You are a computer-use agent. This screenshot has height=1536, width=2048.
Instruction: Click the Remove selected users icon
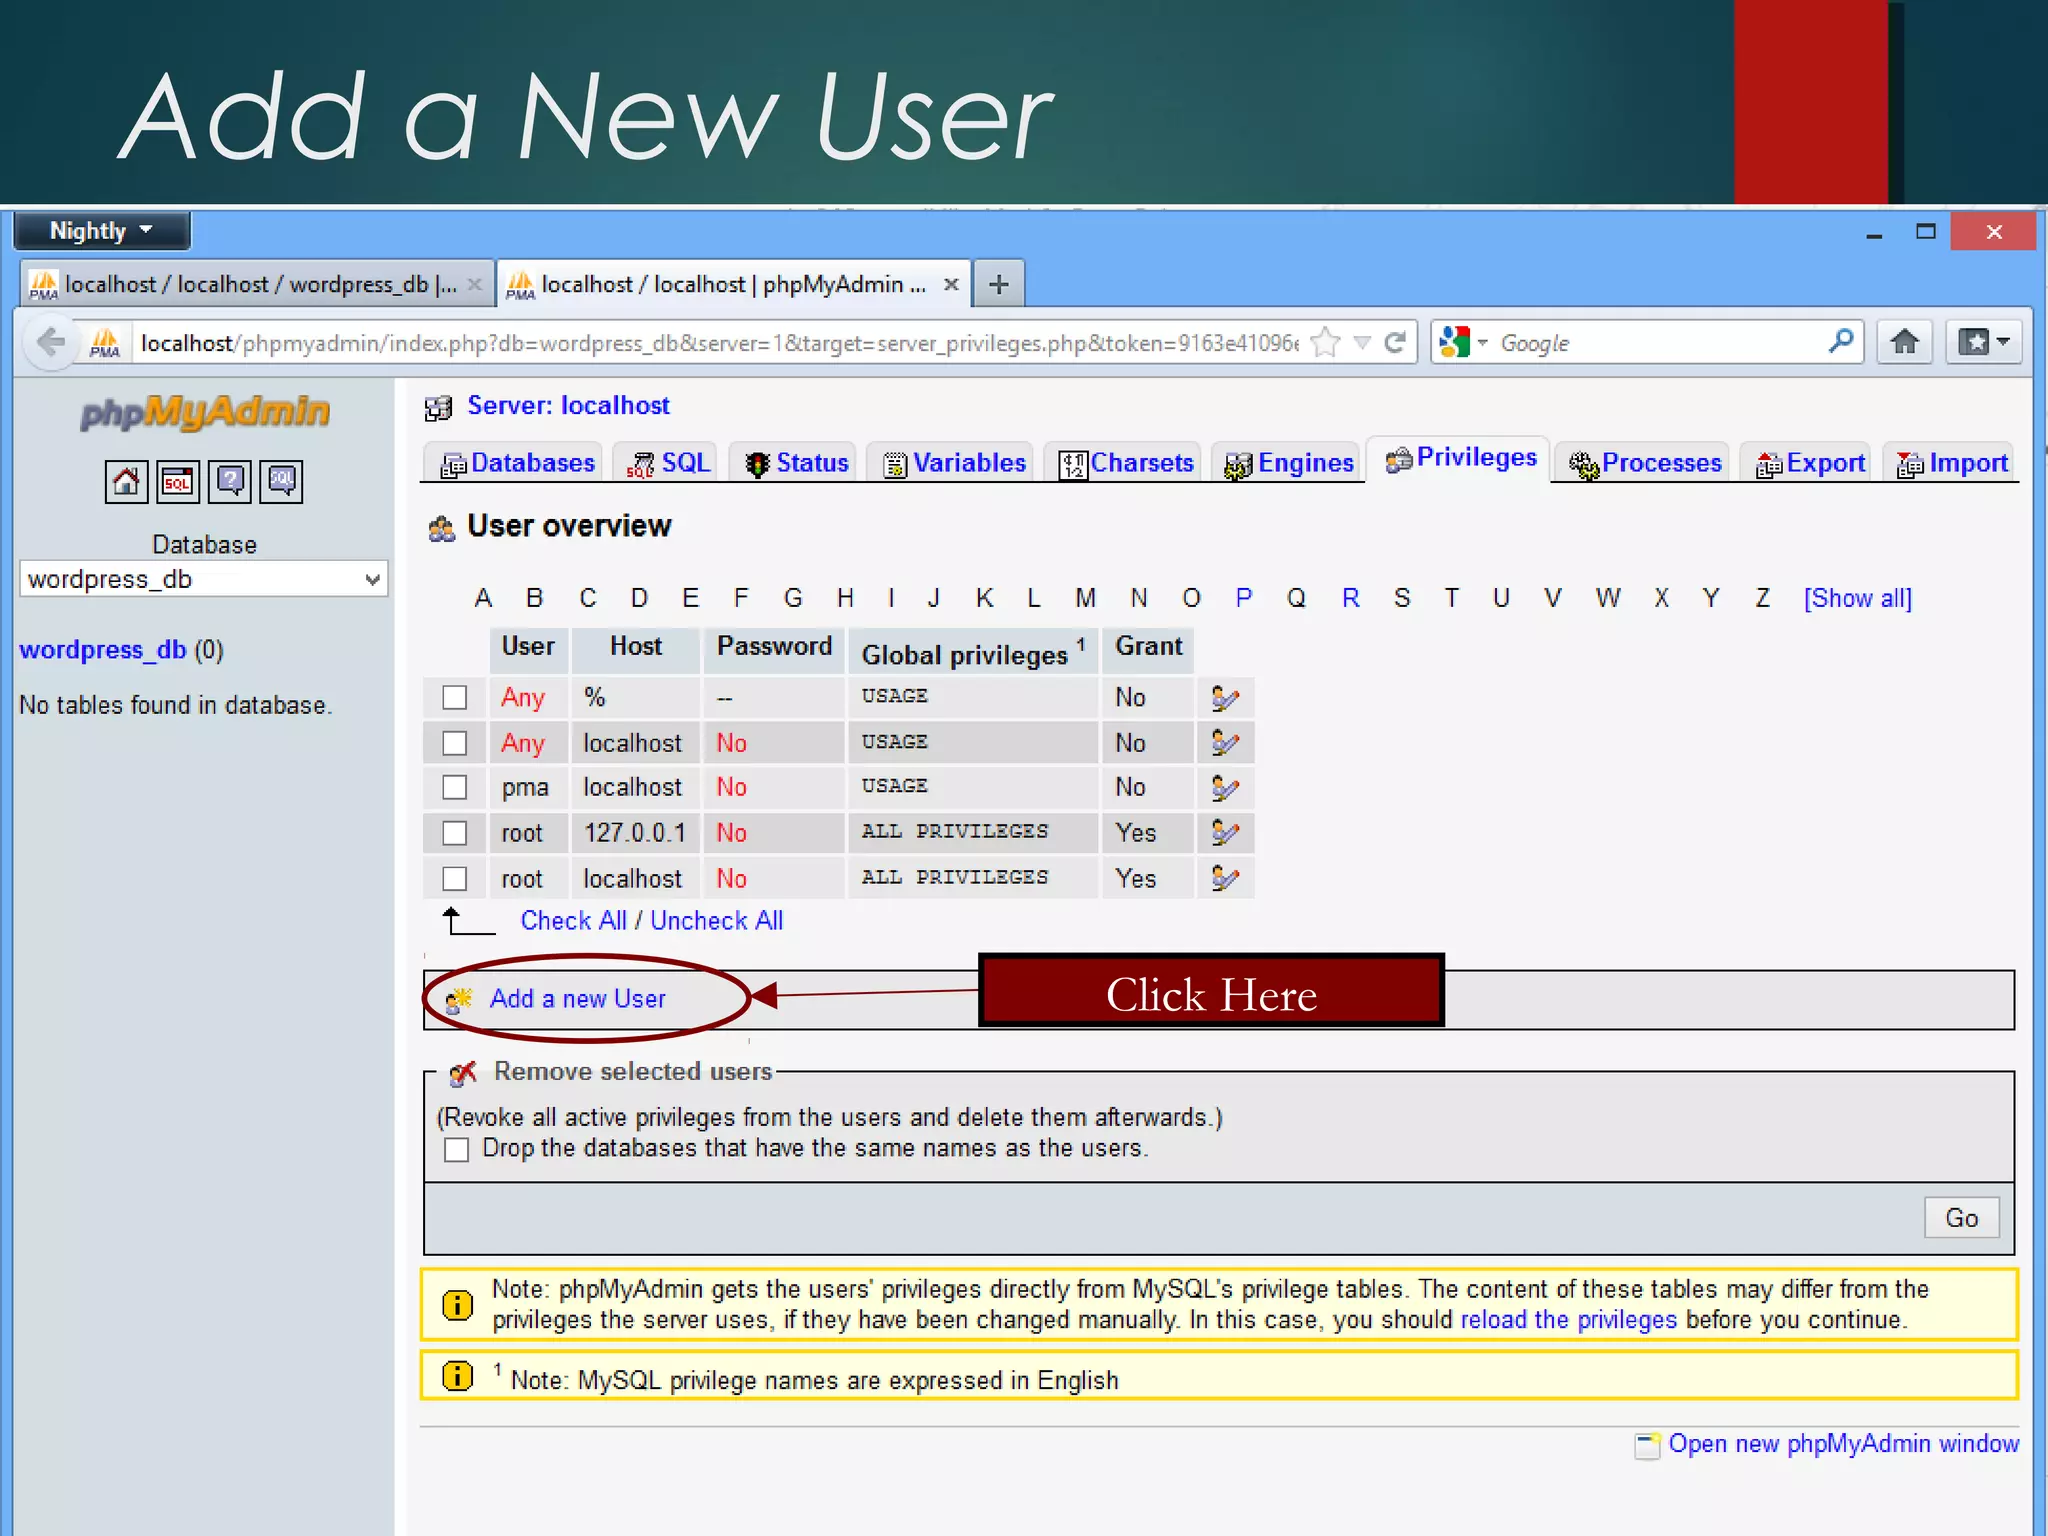[x=462, y=1074]
